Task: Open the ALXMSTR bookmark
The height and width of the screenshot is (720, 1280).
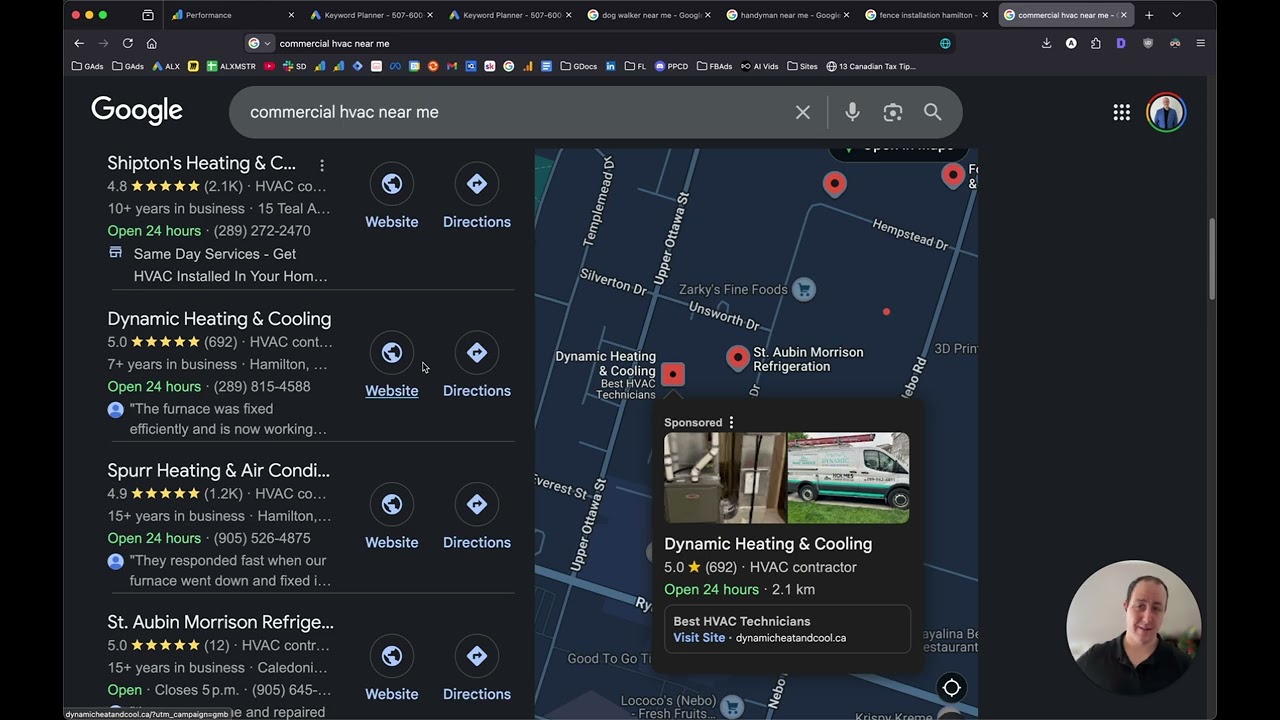Action: [231, 66]
